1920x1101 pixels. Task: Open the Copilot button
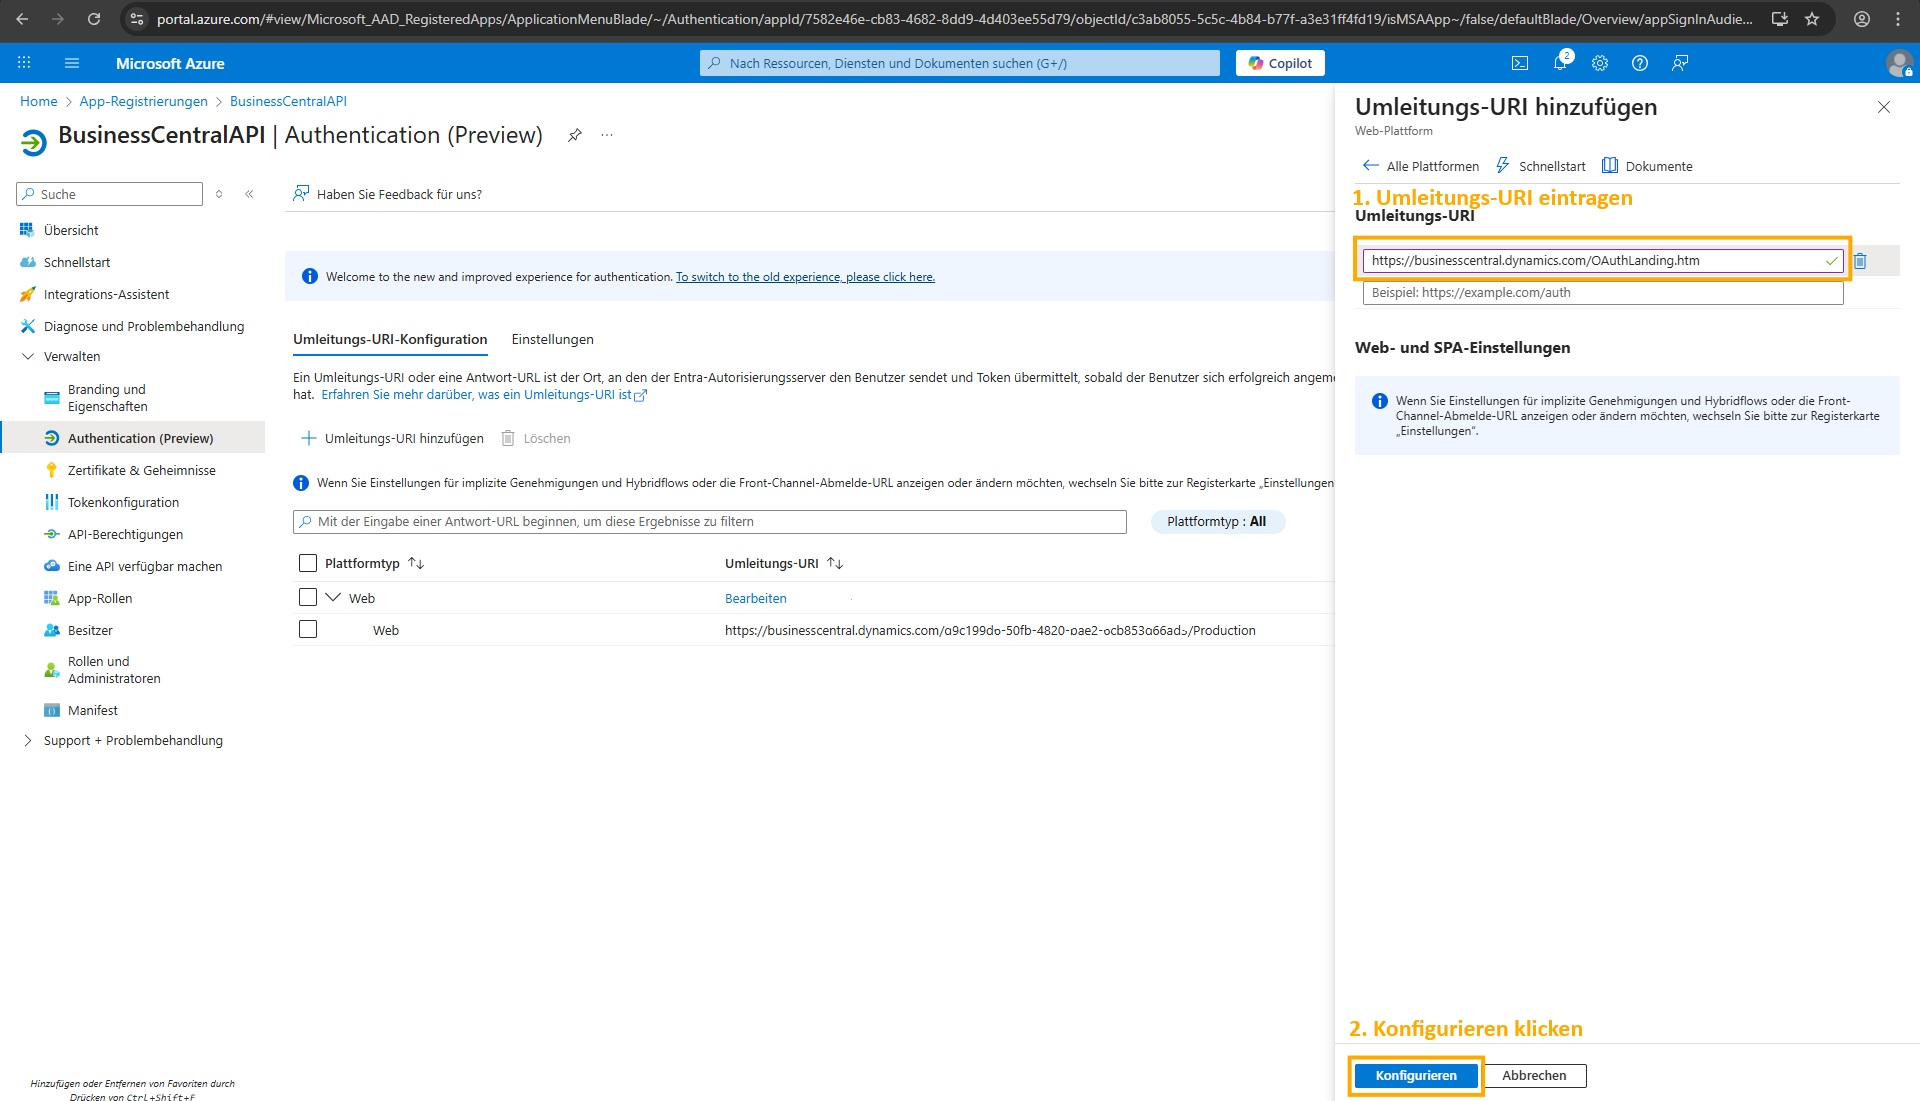1280,63
